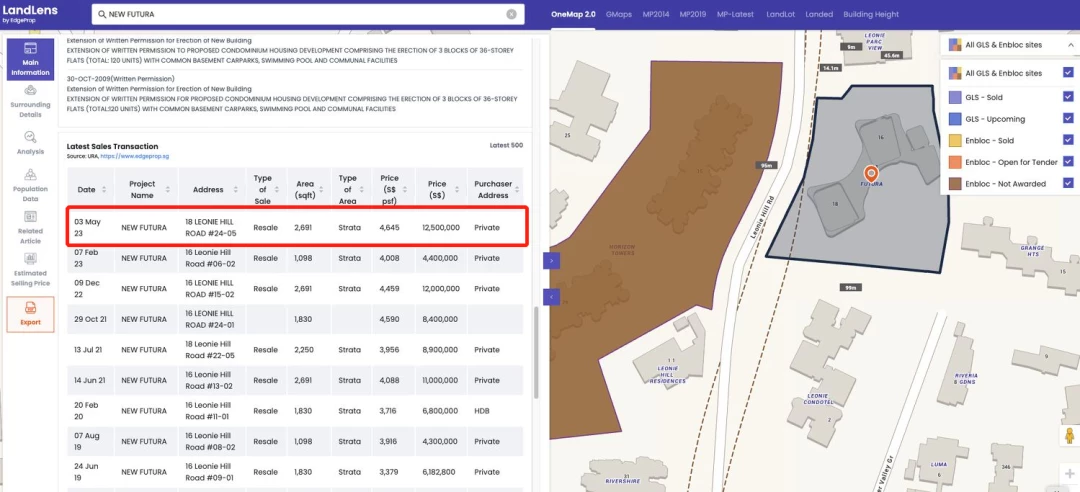Viewport: 1080px width, 492px height.
Task: Switch to MP2019 tab
Action: pyautogui.click(x=693, y=14)
